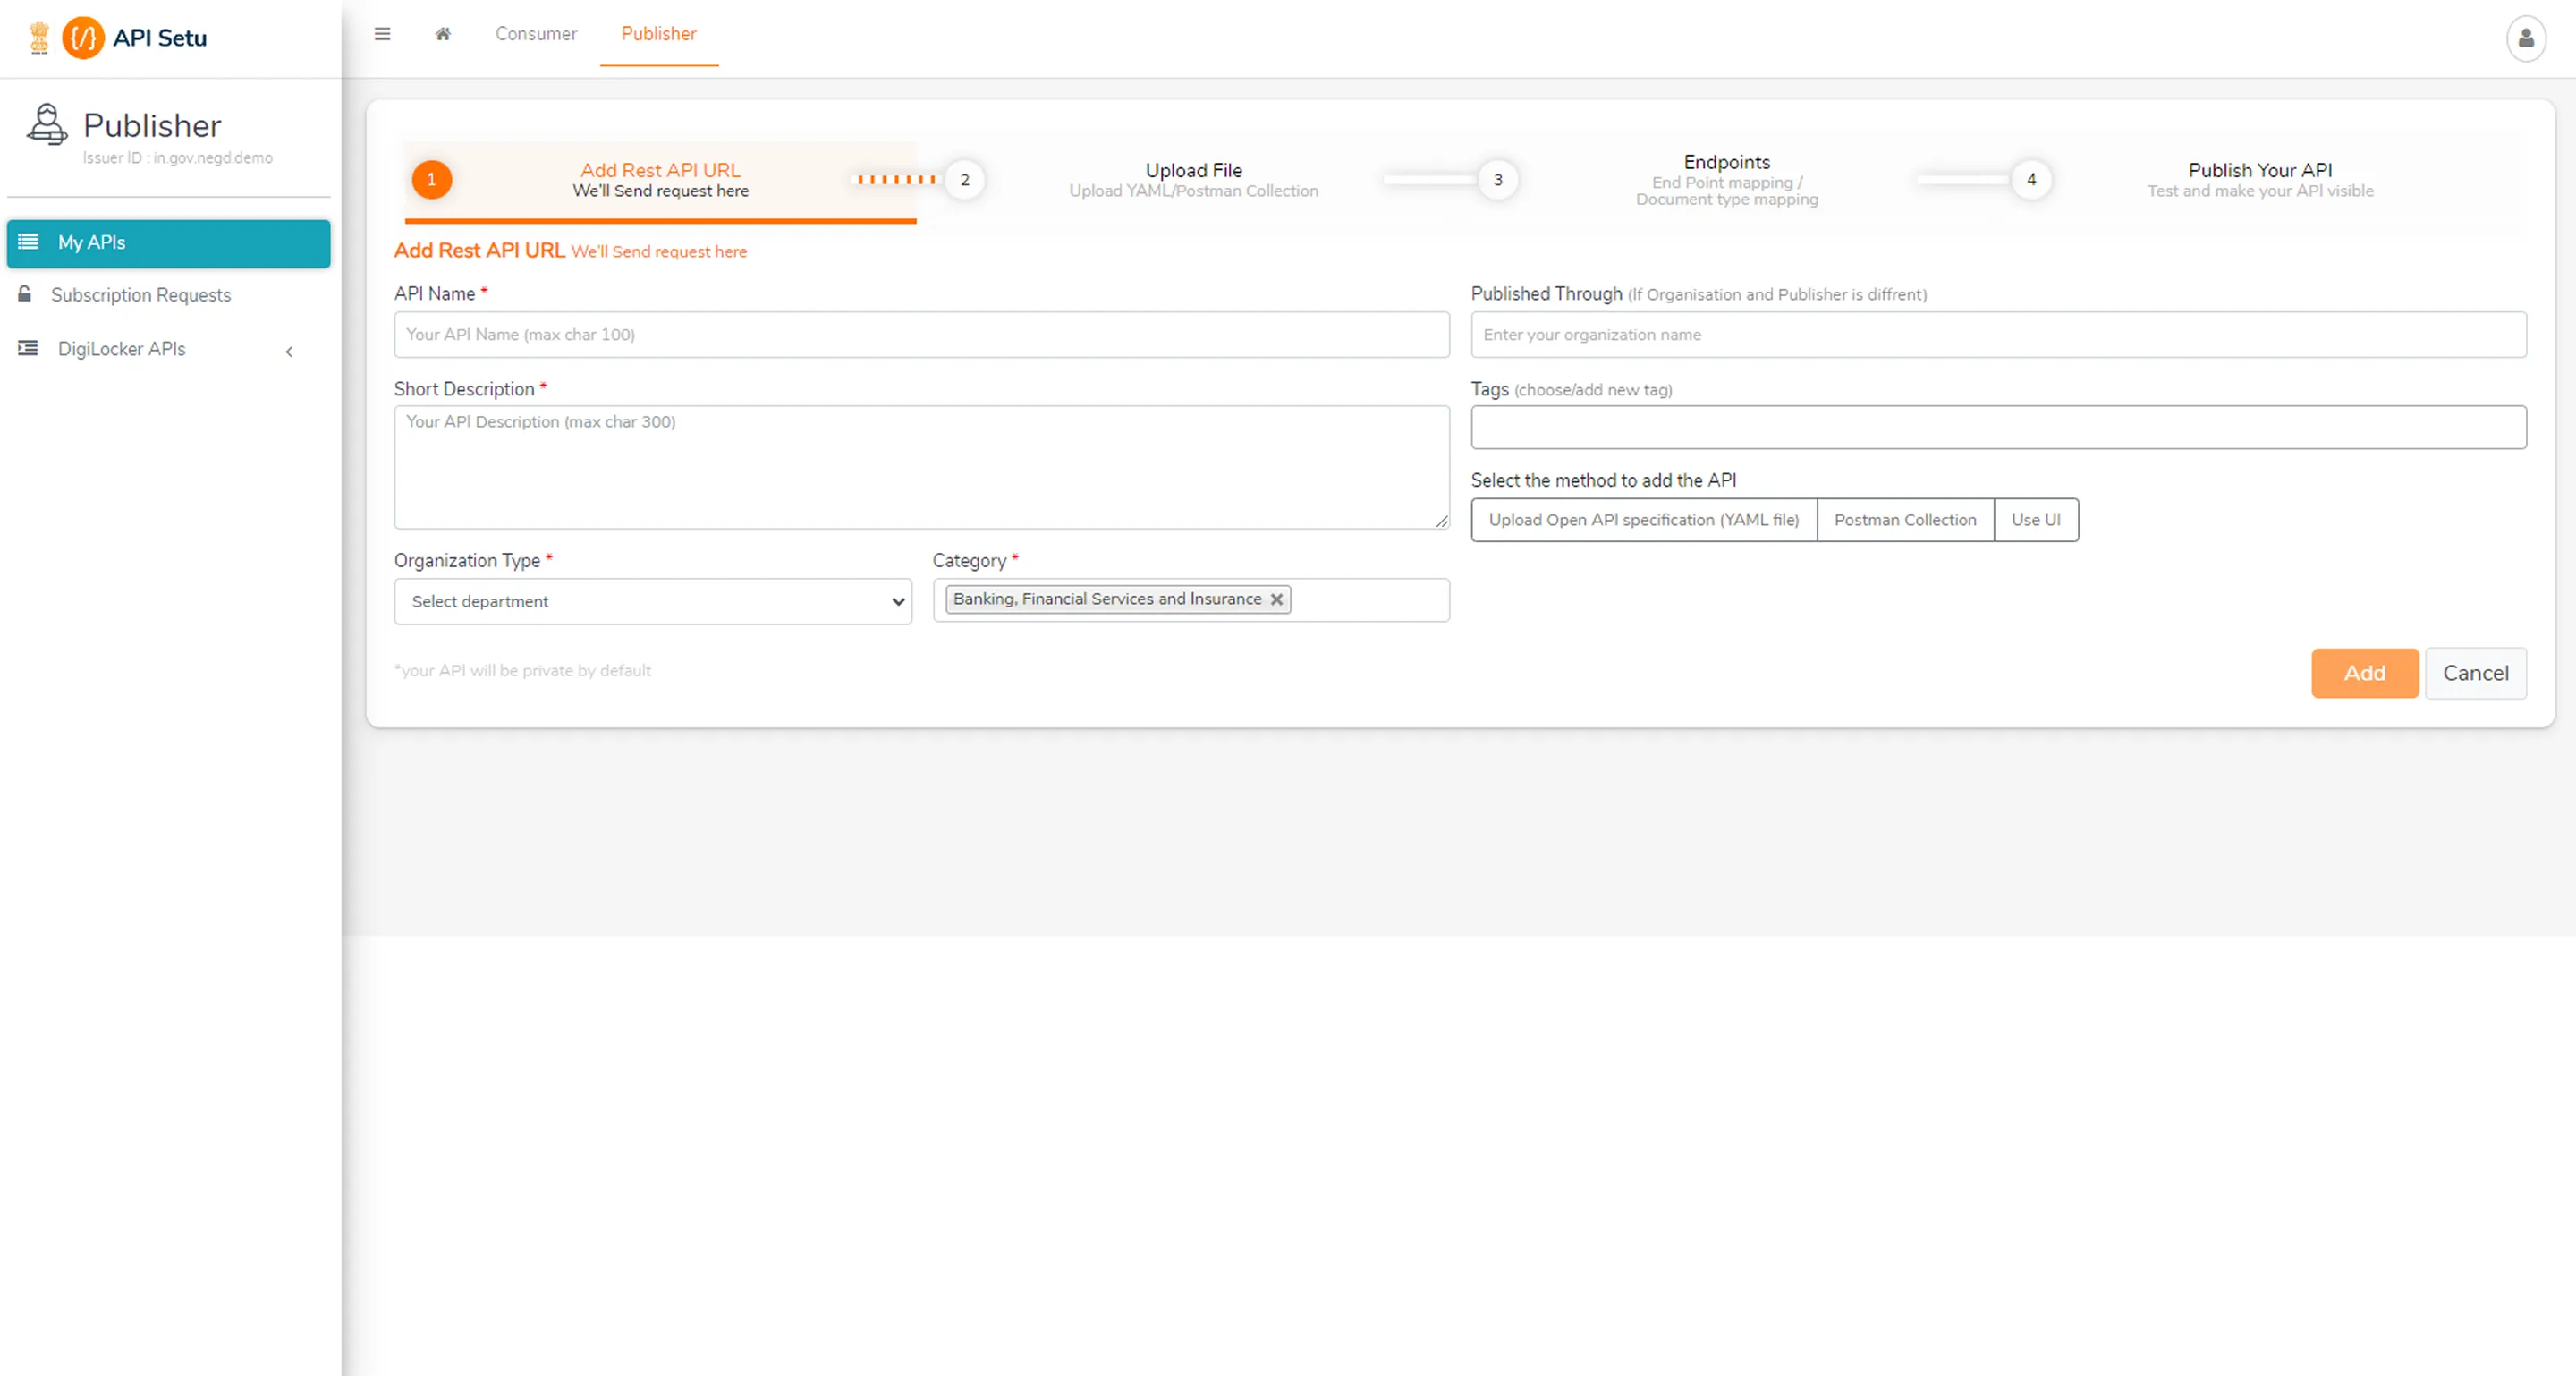Select Upload Open API specification method
Image resolution: width=2576 pixels, height=1376 pixels.
pos(1643,520)
